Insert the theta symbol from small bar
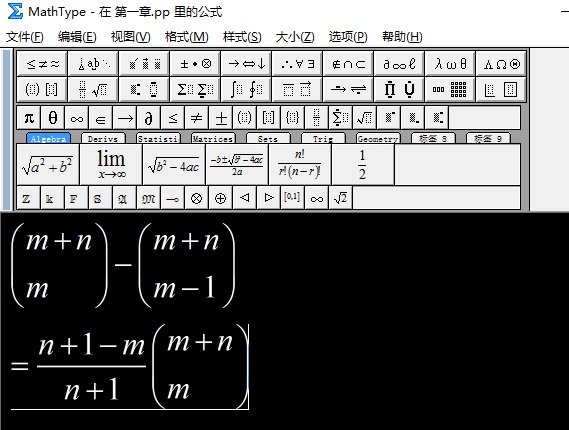Screen dimensions: 569x430 click(53, 118)
